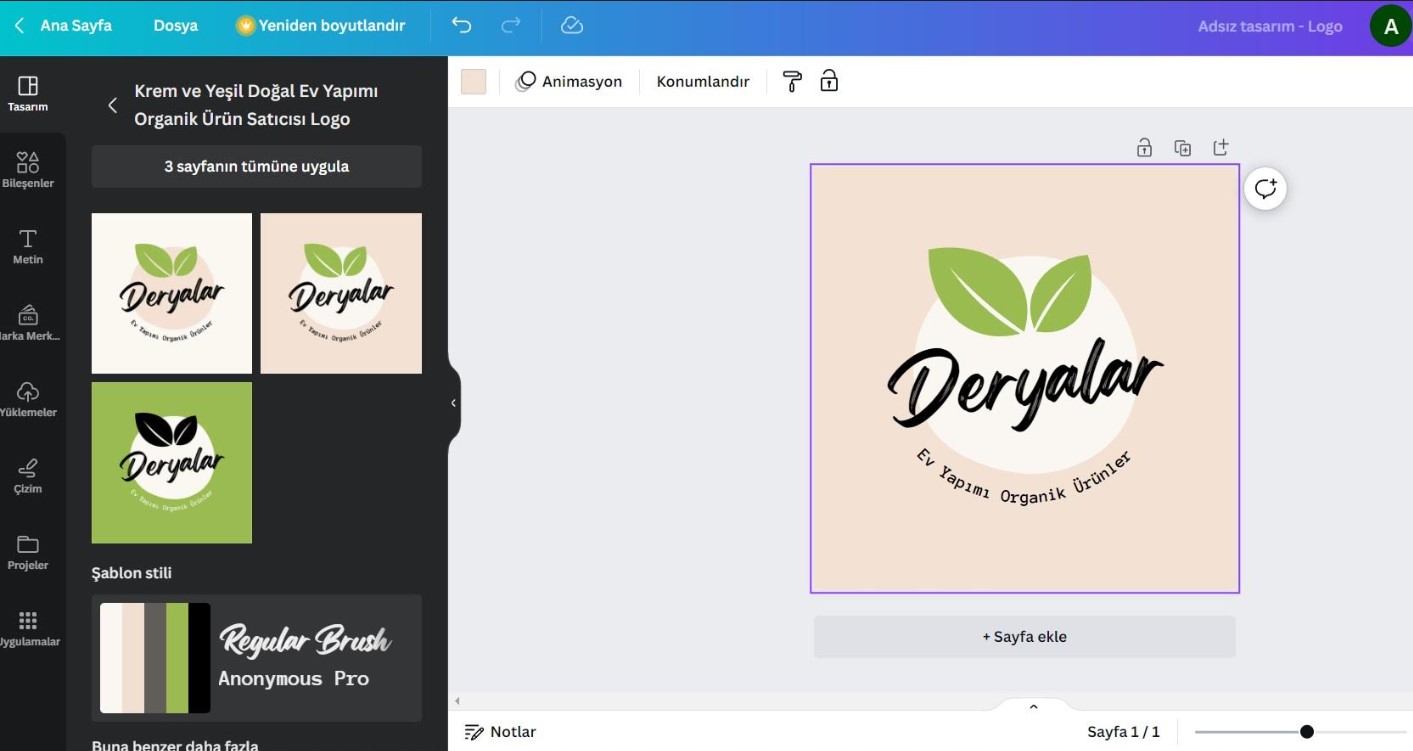The width and height of the screenshot is (1413, 751).
Task: Collapse the side panel with arrow handle
Action: tap(453, 403)
